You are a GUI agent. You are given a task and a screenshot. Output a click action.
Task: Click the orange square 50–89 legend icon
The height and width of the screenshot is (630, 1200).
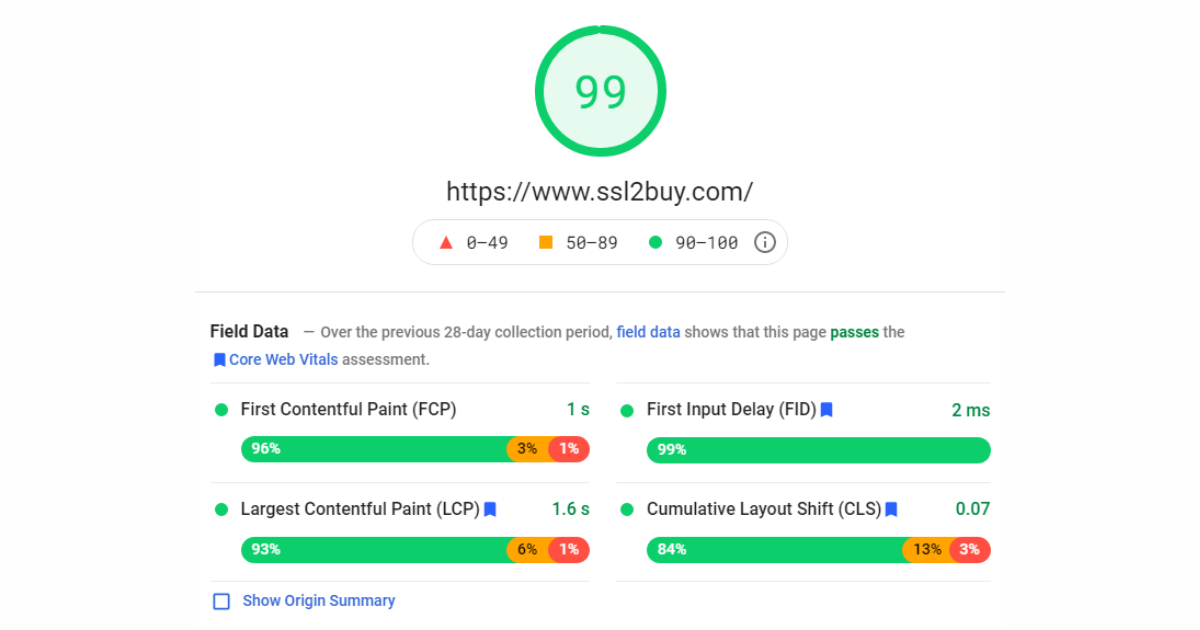(x=546, y=242)
